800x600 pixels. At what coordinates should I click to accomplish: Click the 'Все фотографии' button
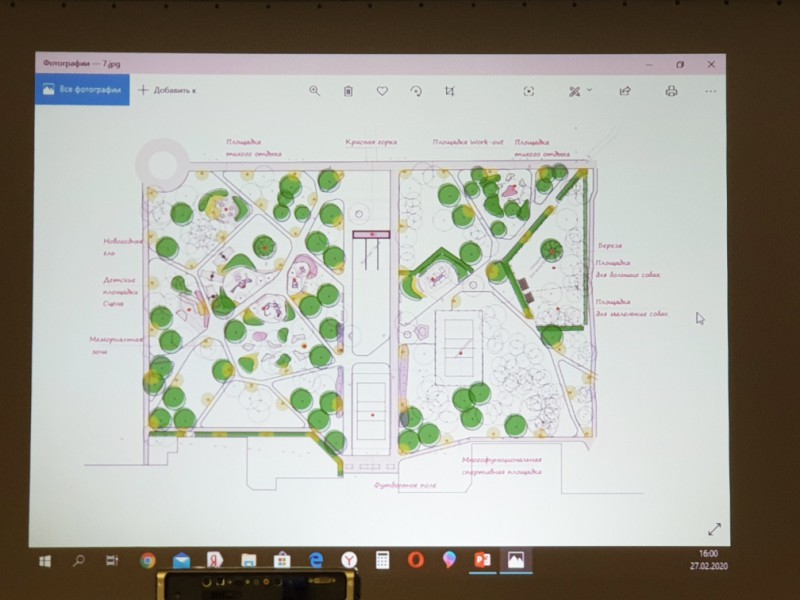click(x=82, y=90)
